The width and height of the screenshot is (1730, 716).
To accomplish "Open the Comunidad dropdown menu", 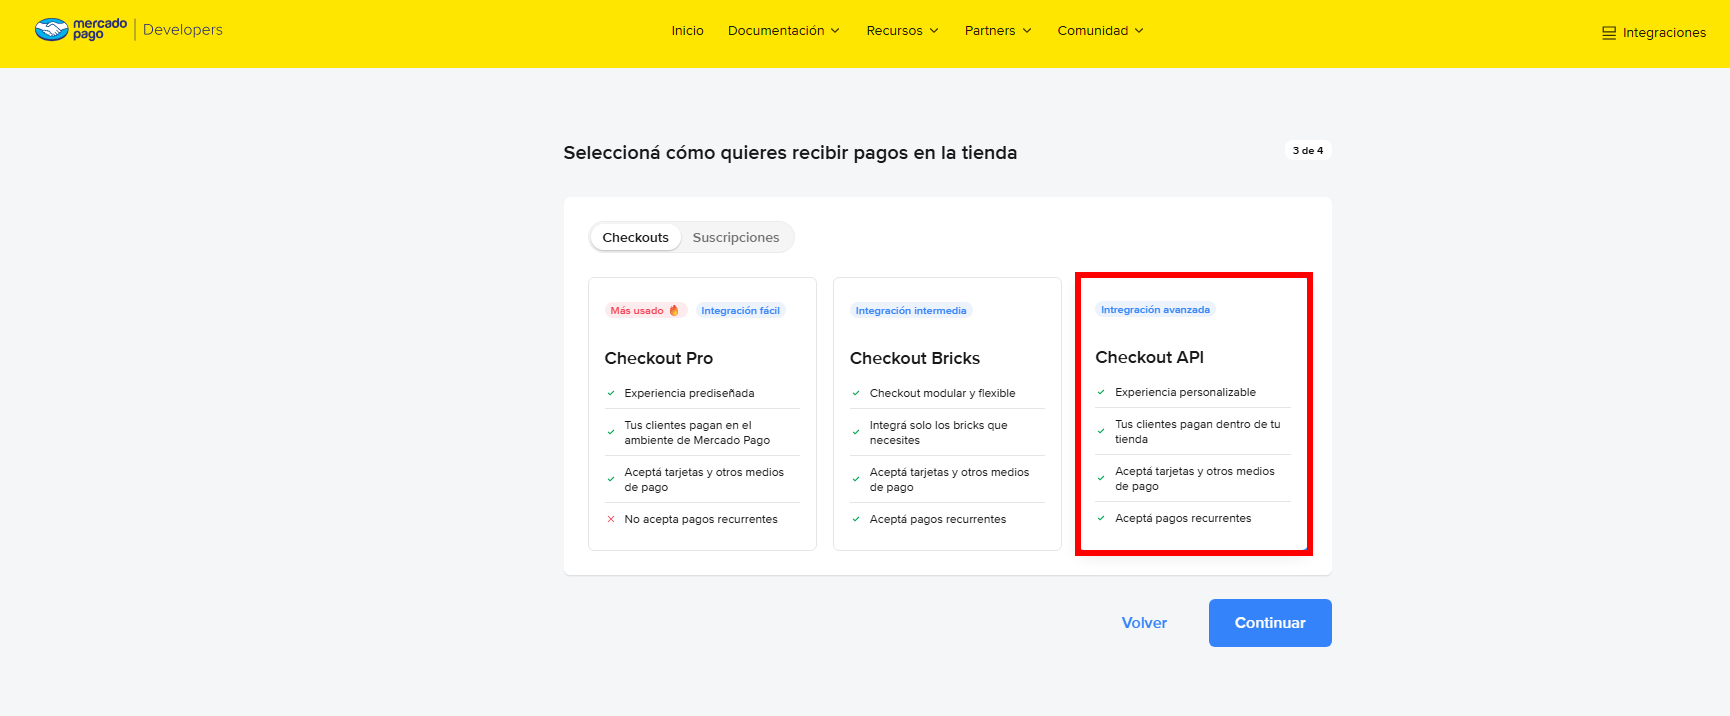I will pos(1101,31).
